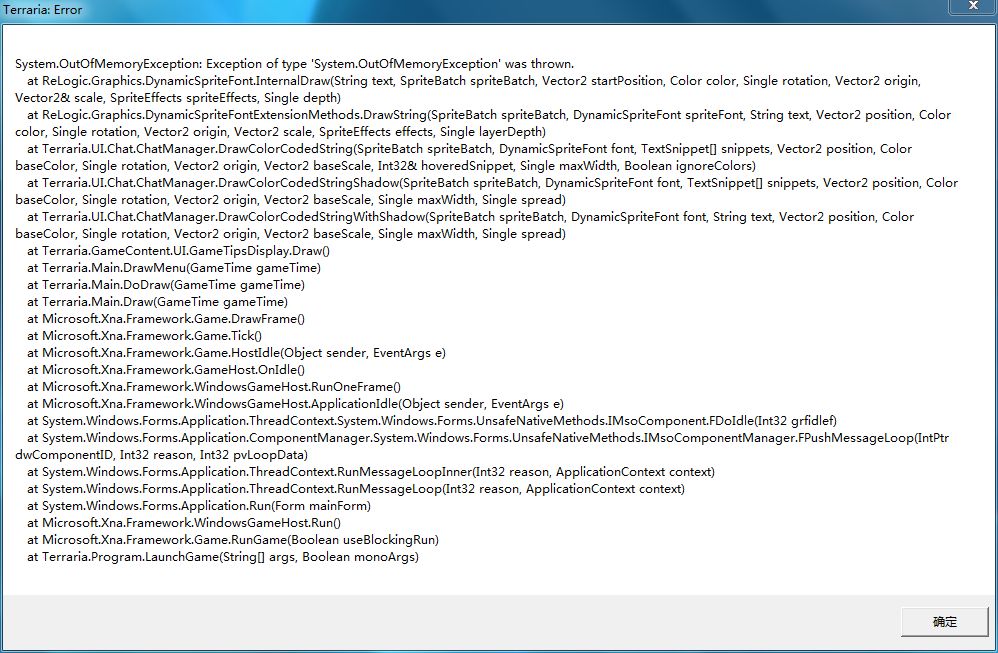Screen dimensions: 998x653
Task: Click the Game.Tick() line
Action: tap(144, 336)
